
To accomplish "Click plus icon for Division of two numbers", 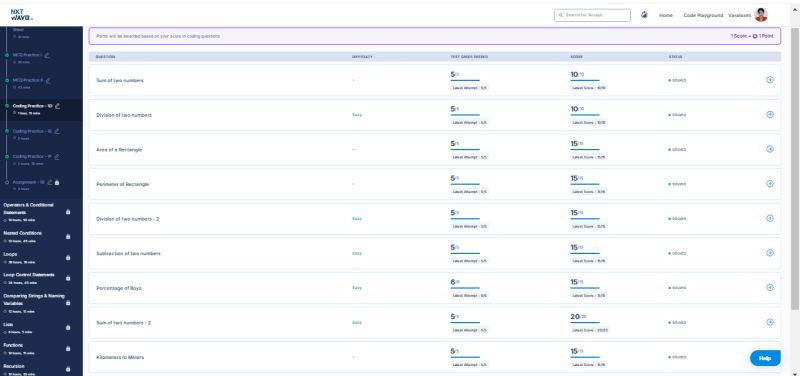I will 770,114.
